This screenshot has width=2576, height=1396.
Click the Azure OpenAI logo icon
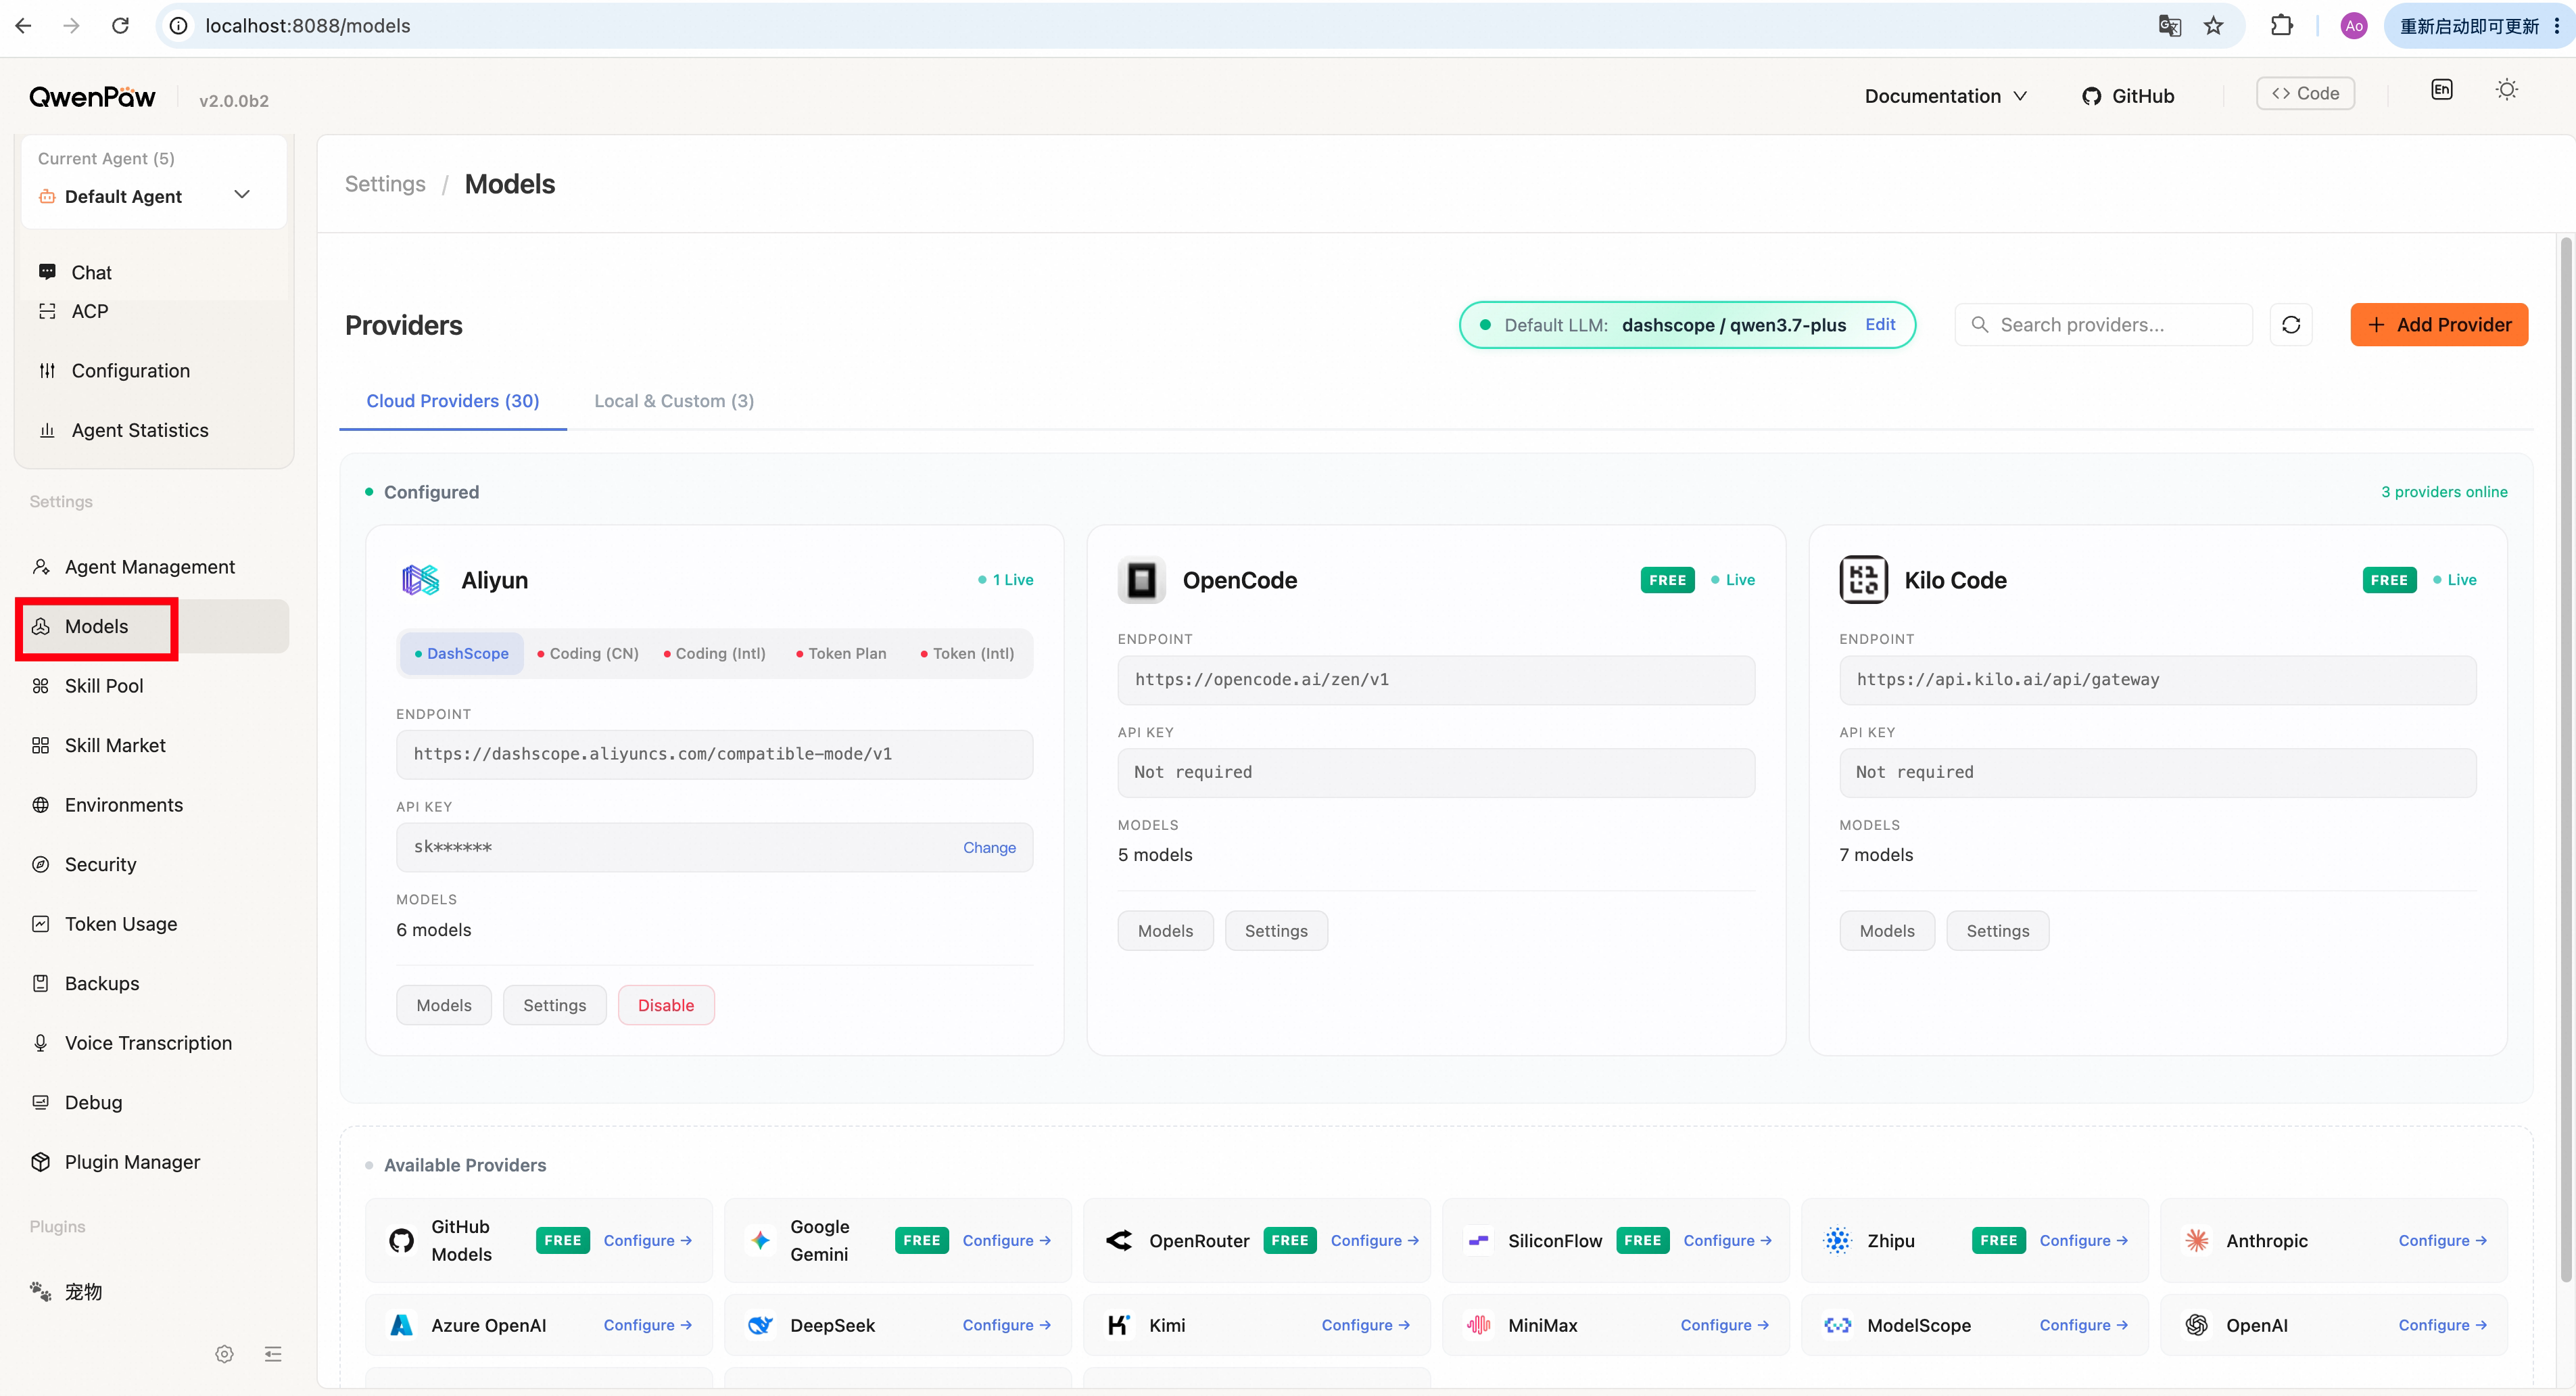(x=401, y=1325)
